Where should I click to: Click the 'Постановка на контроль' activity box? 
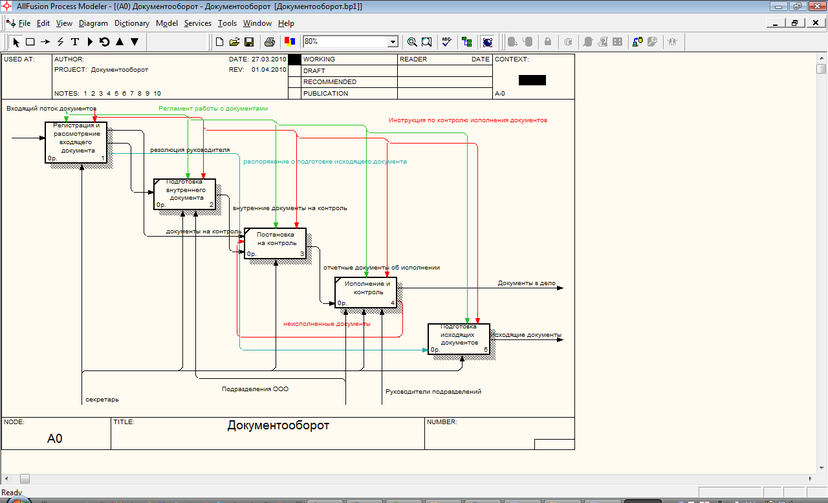point(275,243)
